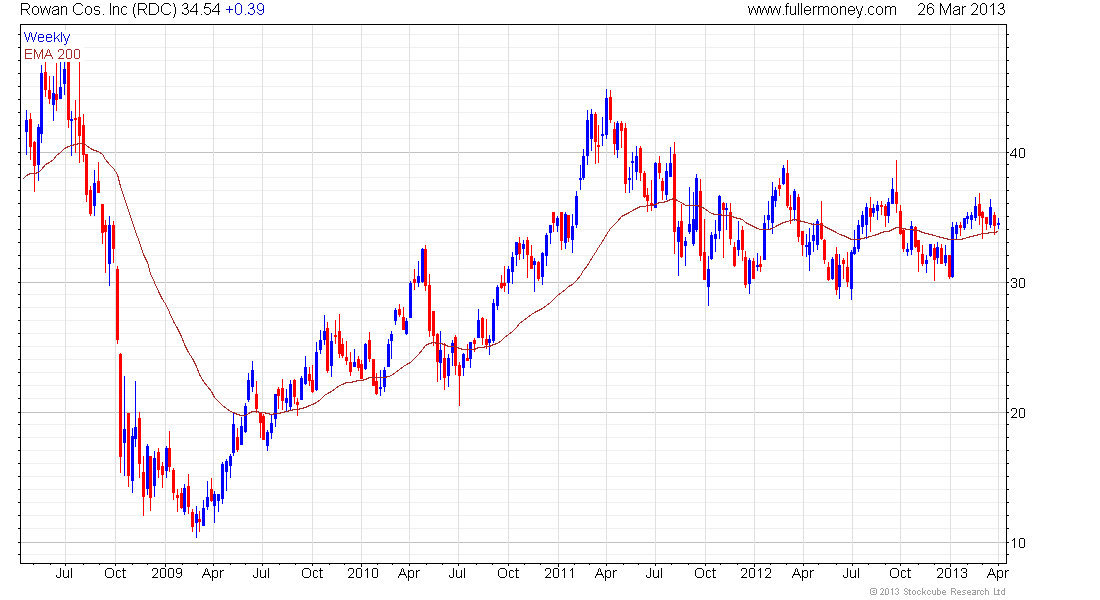Click the chart date '26 Mar 2013'
1100x600 pixels.
point(961,10)
